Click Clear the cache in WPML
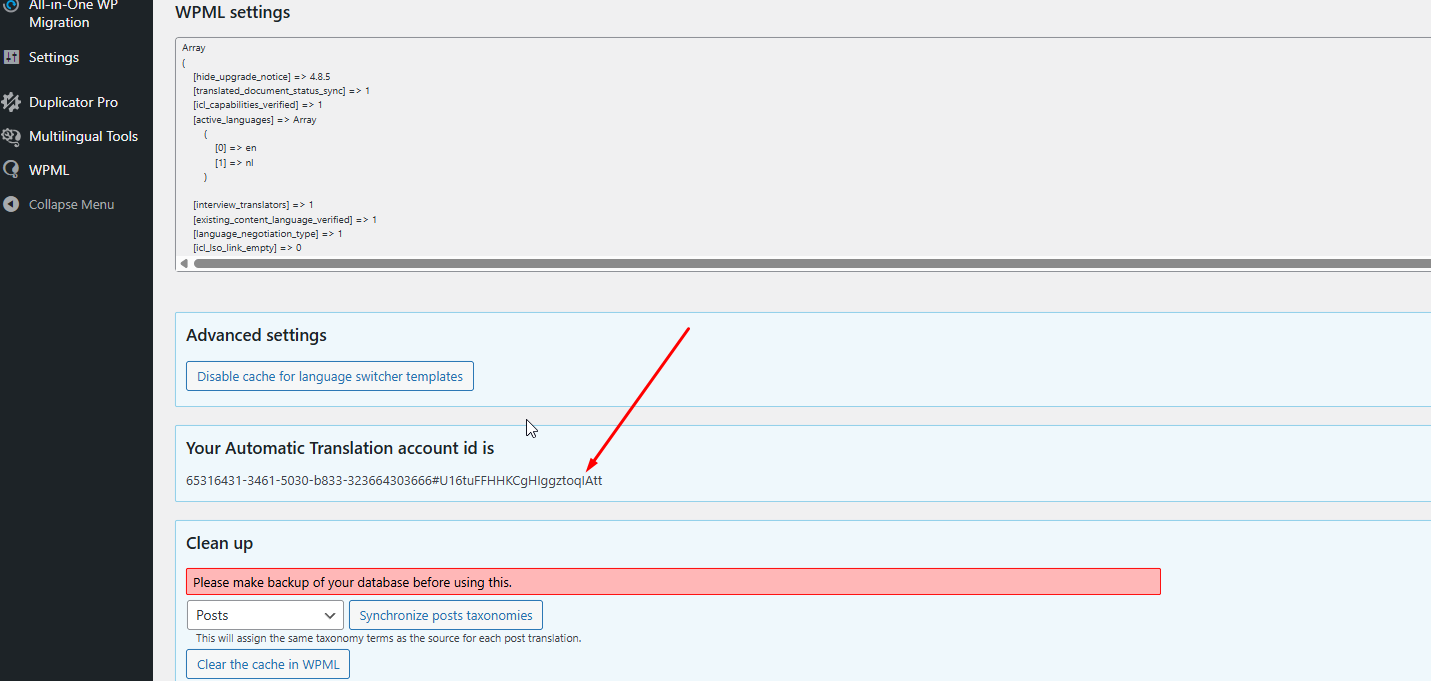Image resolution: width=1431 pixels, height=681 pixels. click(x=268, y=664)
